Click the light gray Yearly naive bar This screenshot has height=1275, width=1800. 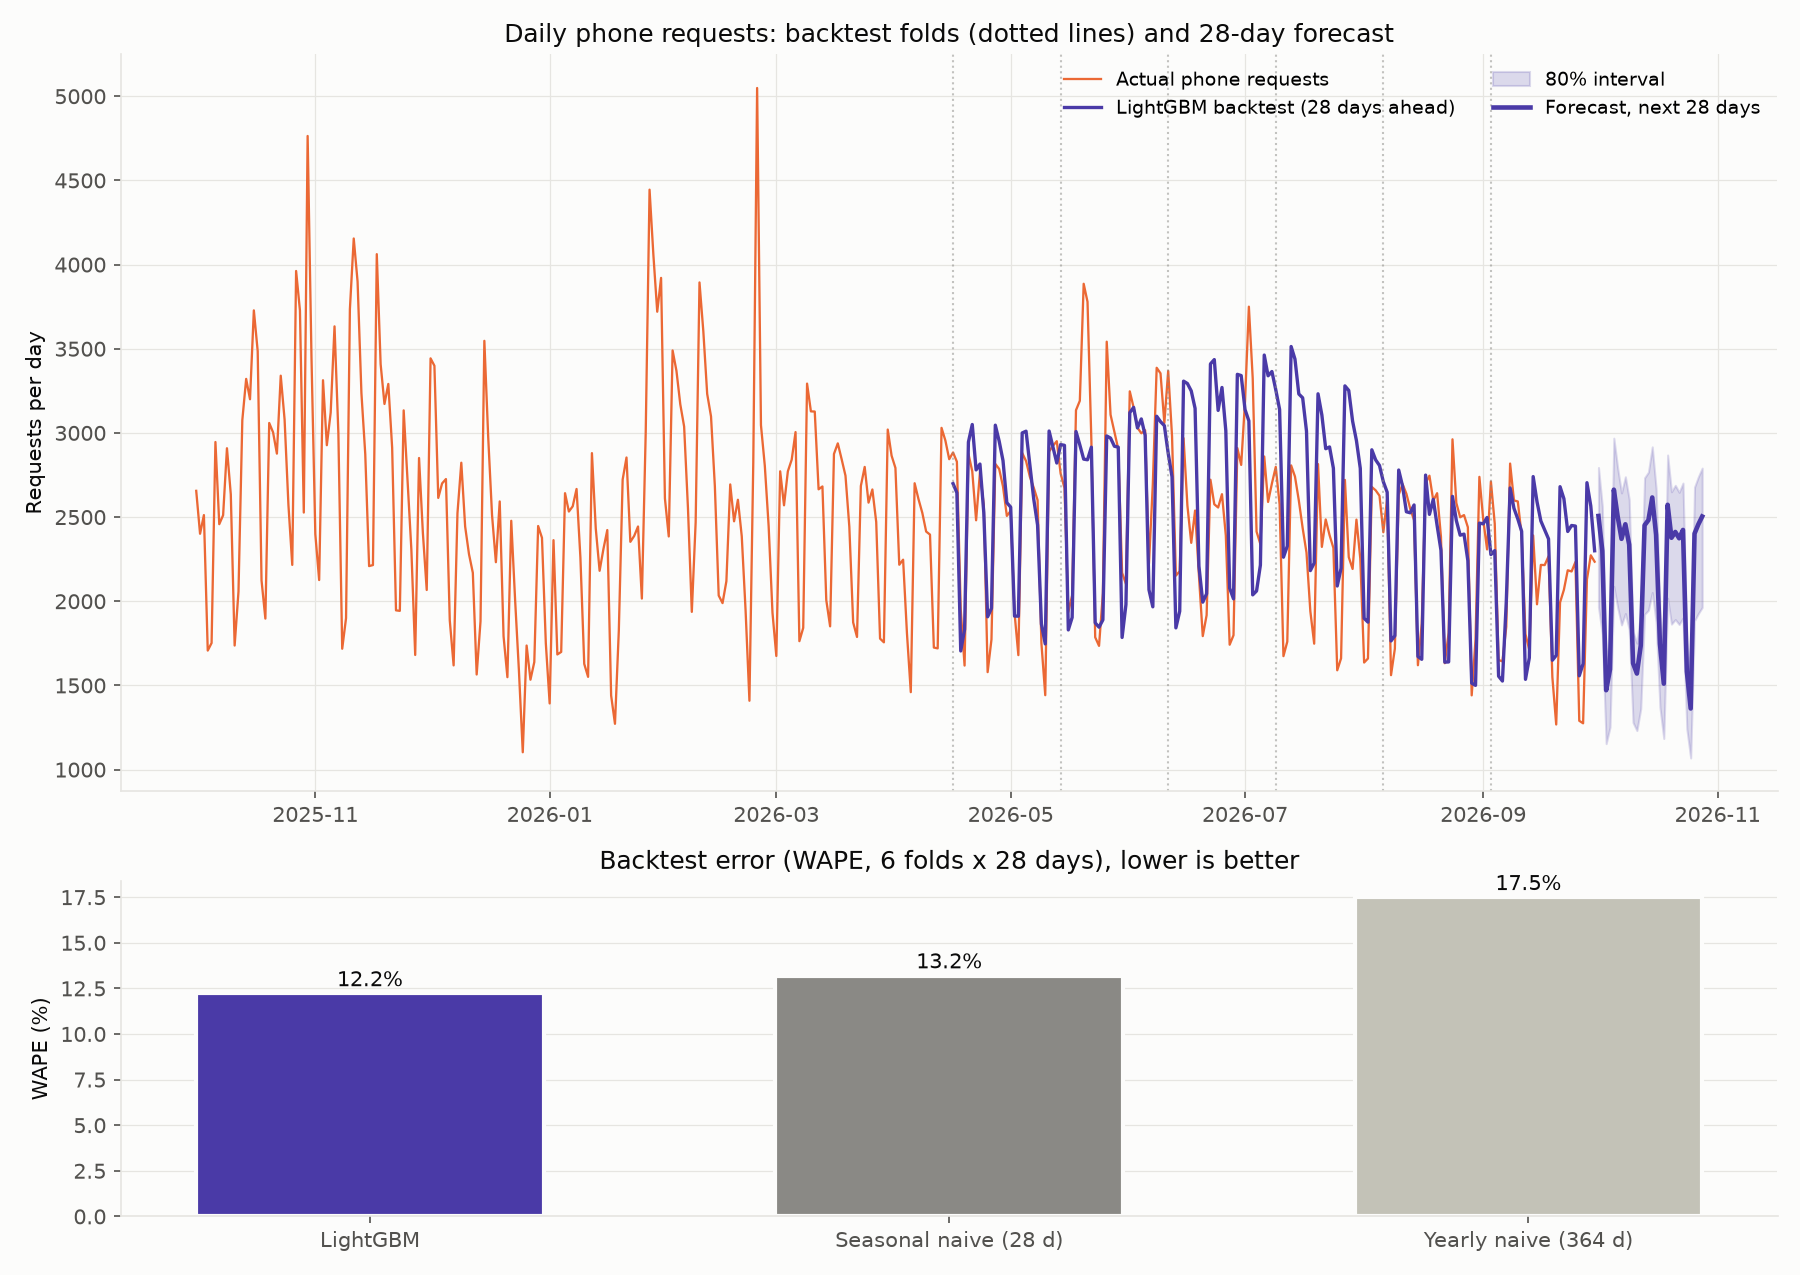tap(1528, 1057)
